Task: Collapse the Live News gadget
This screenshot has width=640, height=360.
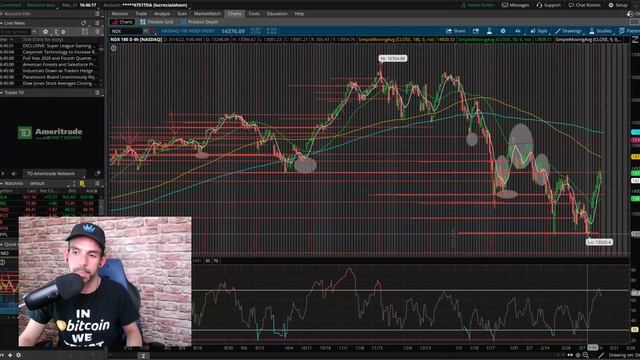Action: (2, 23)
